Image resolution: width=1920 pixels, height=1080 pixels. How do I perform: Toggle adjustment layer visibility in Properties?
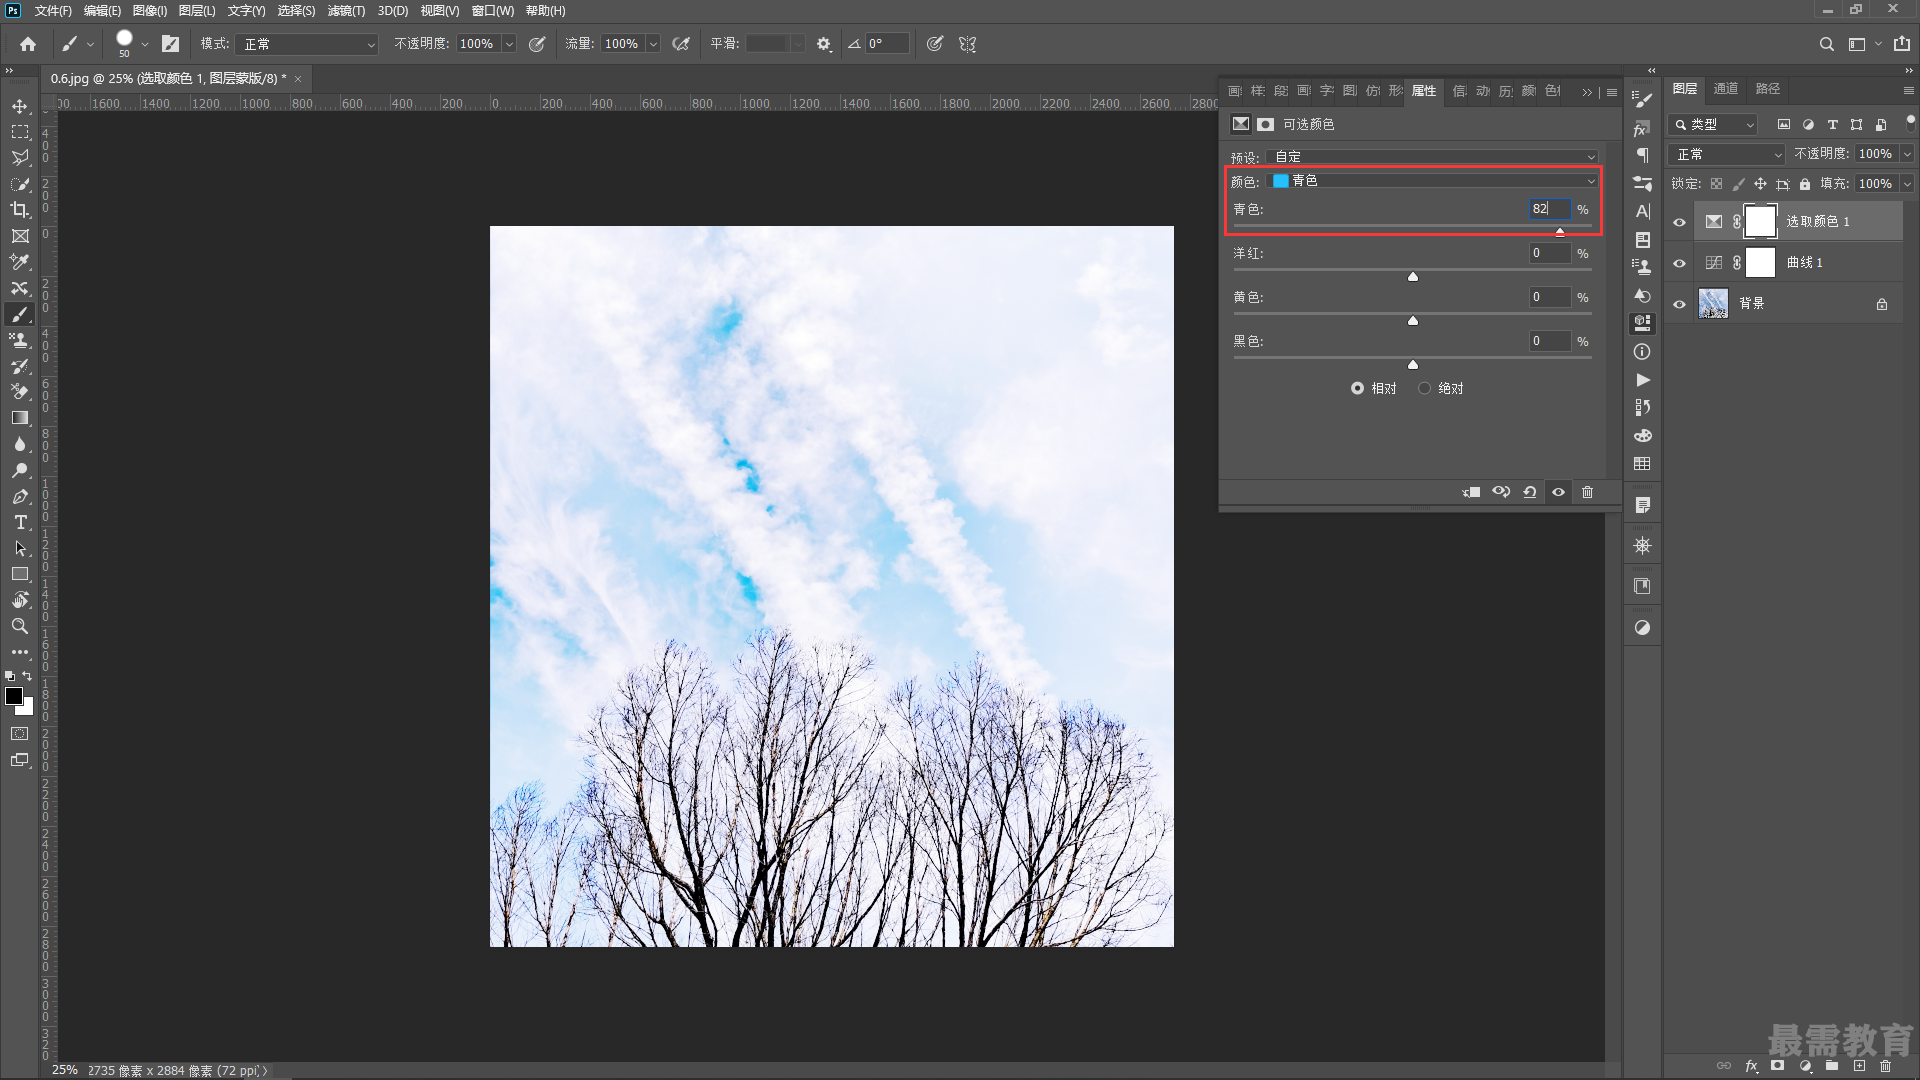pos(1558,492)
